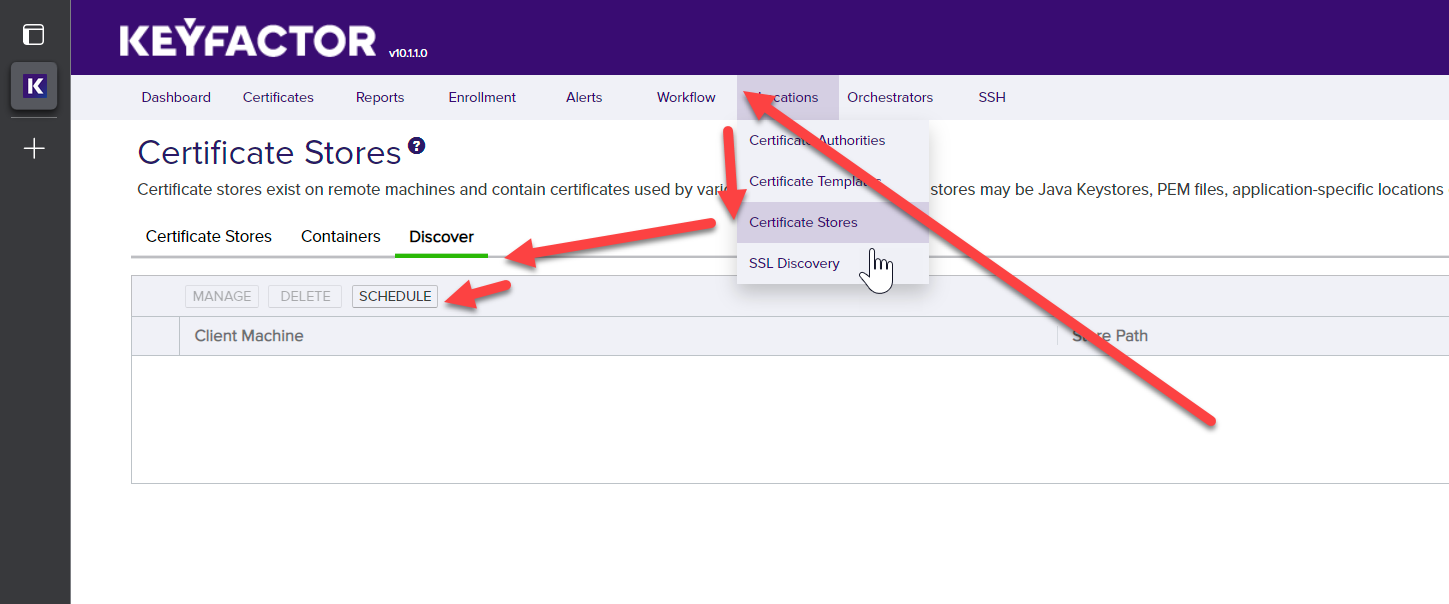Click the sidebar panel layout icon
The width and height of the screenshot is (1449, 604).
(34, 34)
